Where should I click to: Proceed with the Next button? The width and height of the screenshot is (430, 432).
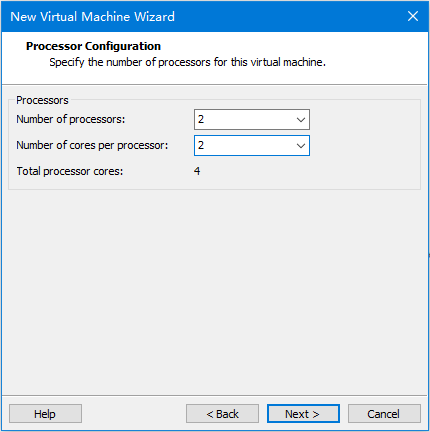point(303,414)
